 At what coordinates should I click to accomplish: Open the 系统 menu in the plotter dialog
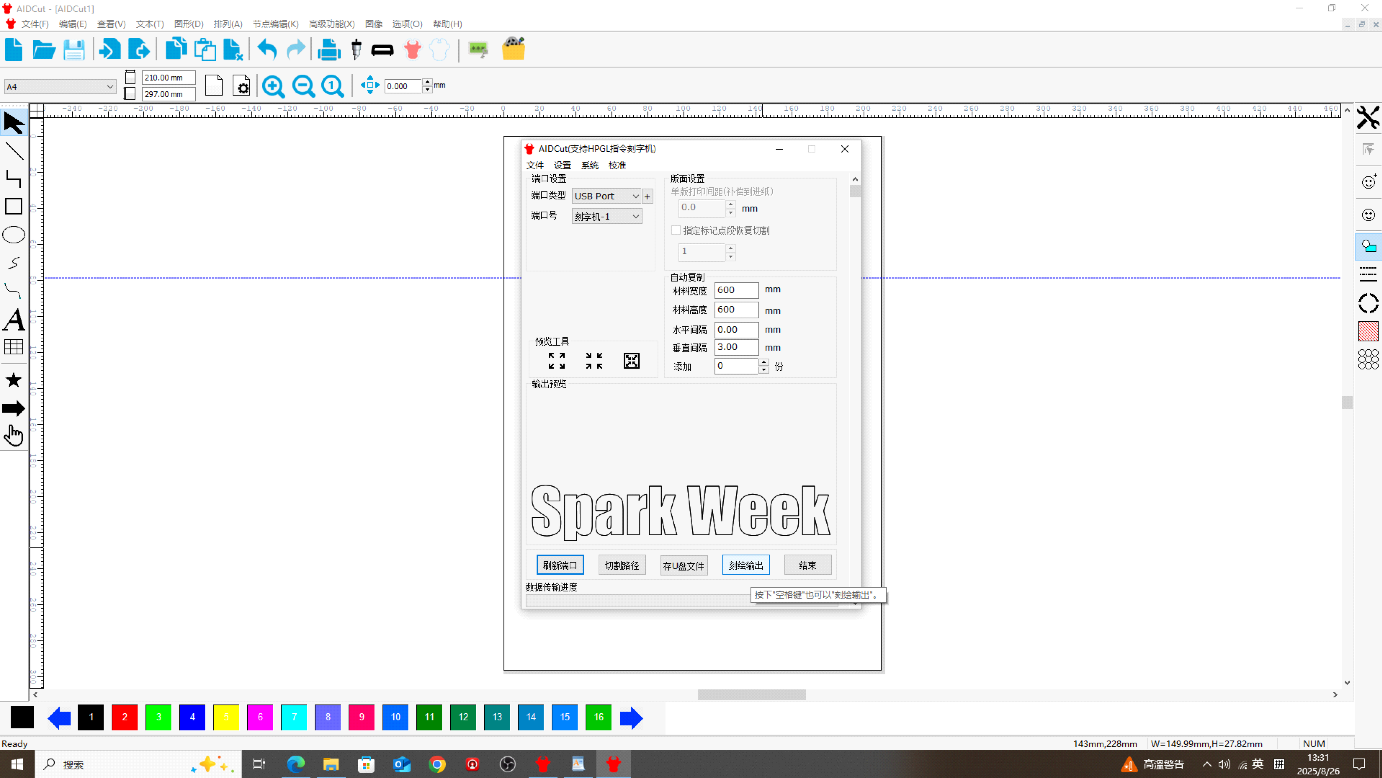[590, 165]
